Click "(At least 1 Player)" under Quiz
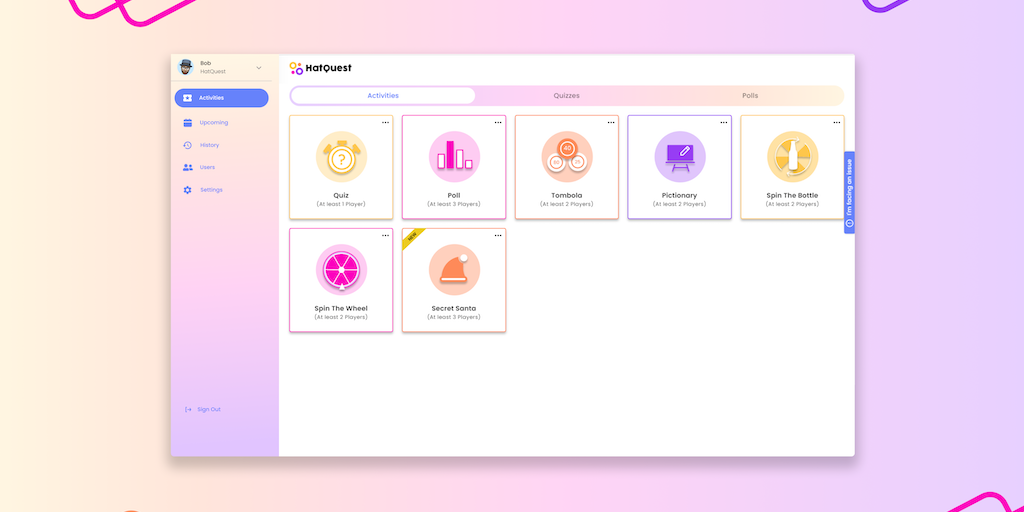This screenshot has height=512, width=1024. click(x=341, y=204)
